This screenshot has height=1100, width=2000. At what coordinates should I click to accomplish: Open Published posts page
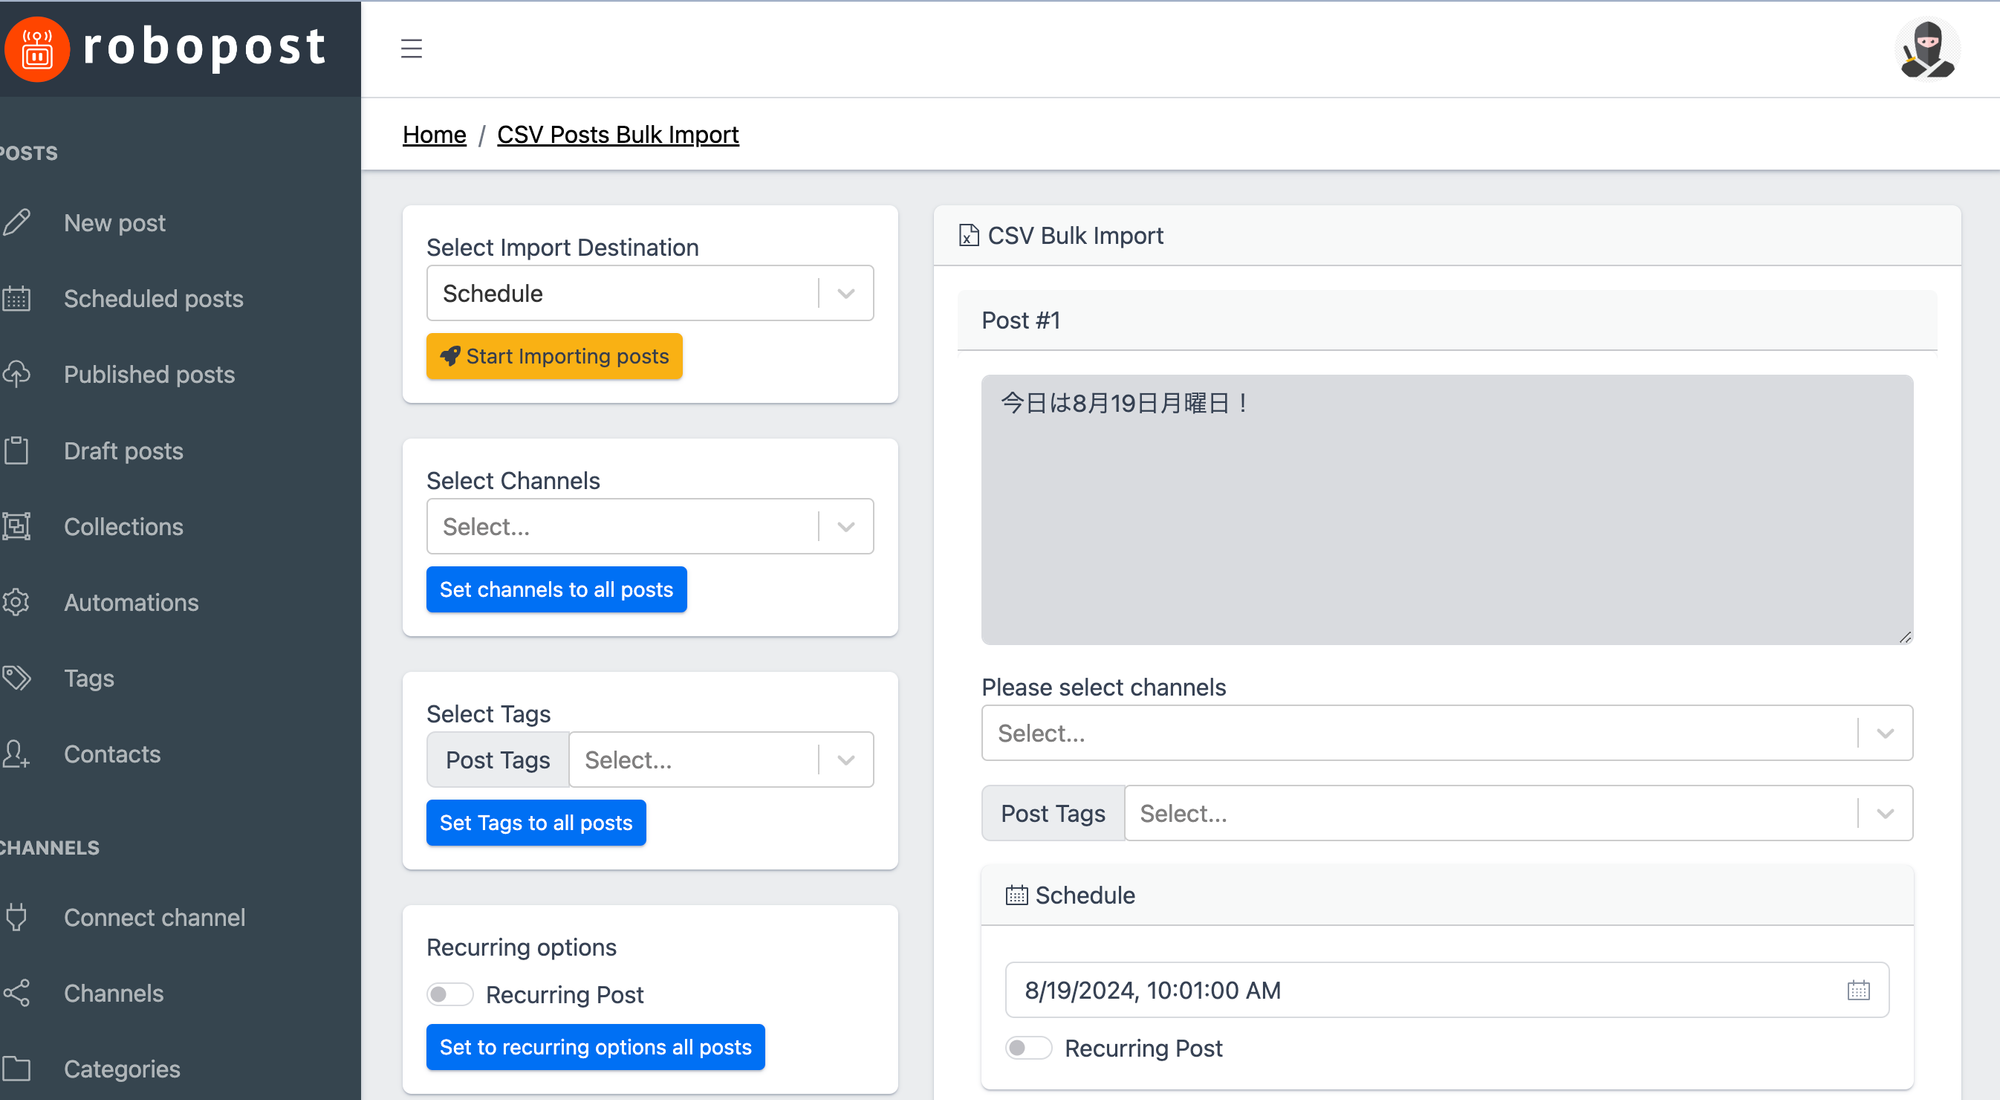(x=149, y=374)
